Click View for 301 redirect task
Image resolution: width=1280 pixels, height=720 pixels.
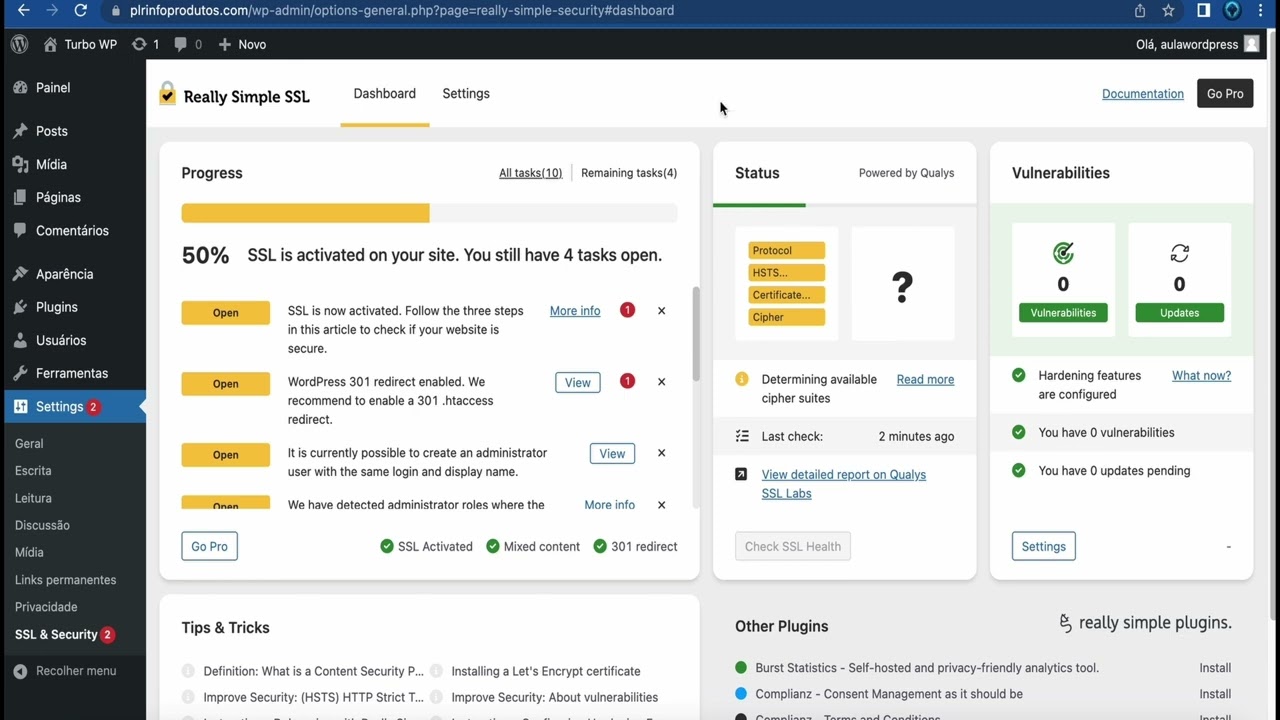pos(578,382)
